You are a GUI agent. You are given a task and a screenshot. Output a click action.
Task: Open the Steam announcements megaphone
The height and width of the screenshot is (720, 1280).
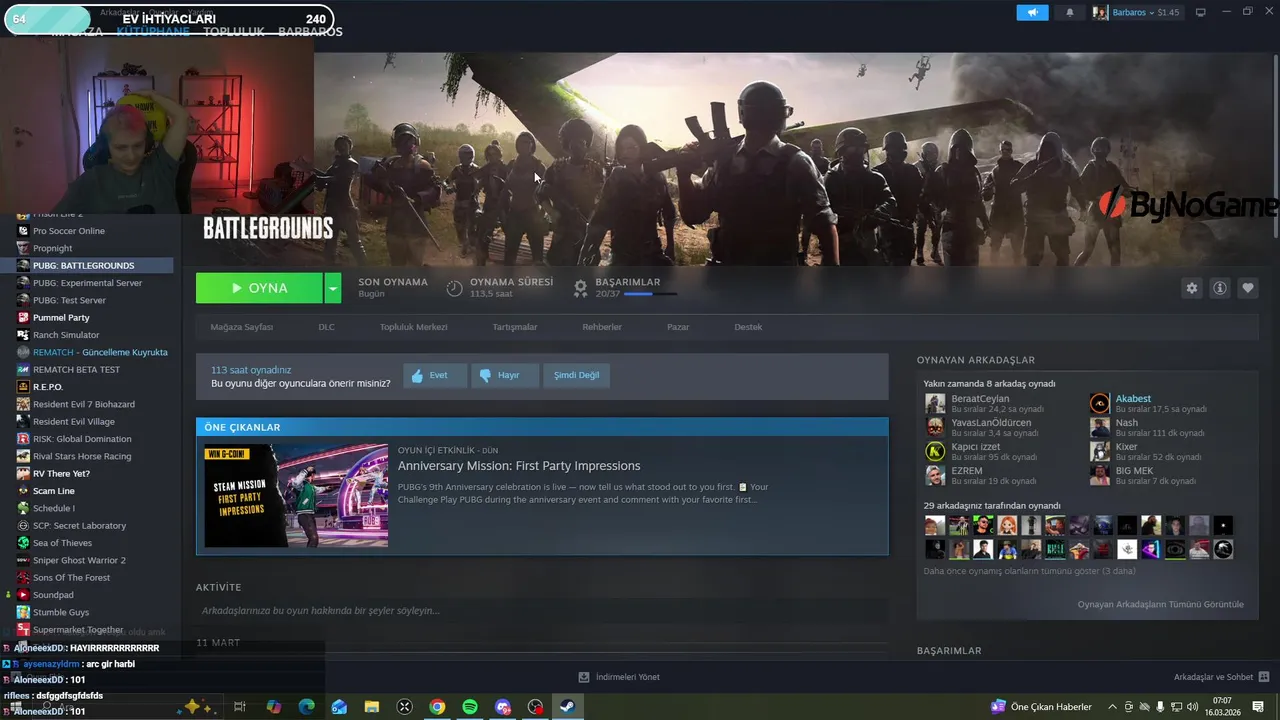coord(1033,12)
